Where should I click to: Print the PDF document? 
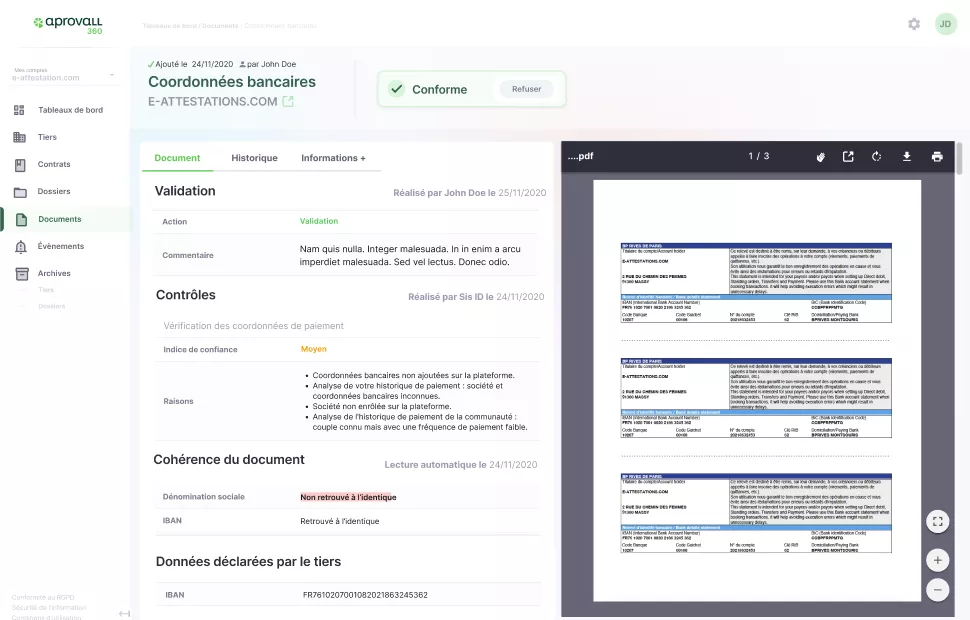point(936,157)
